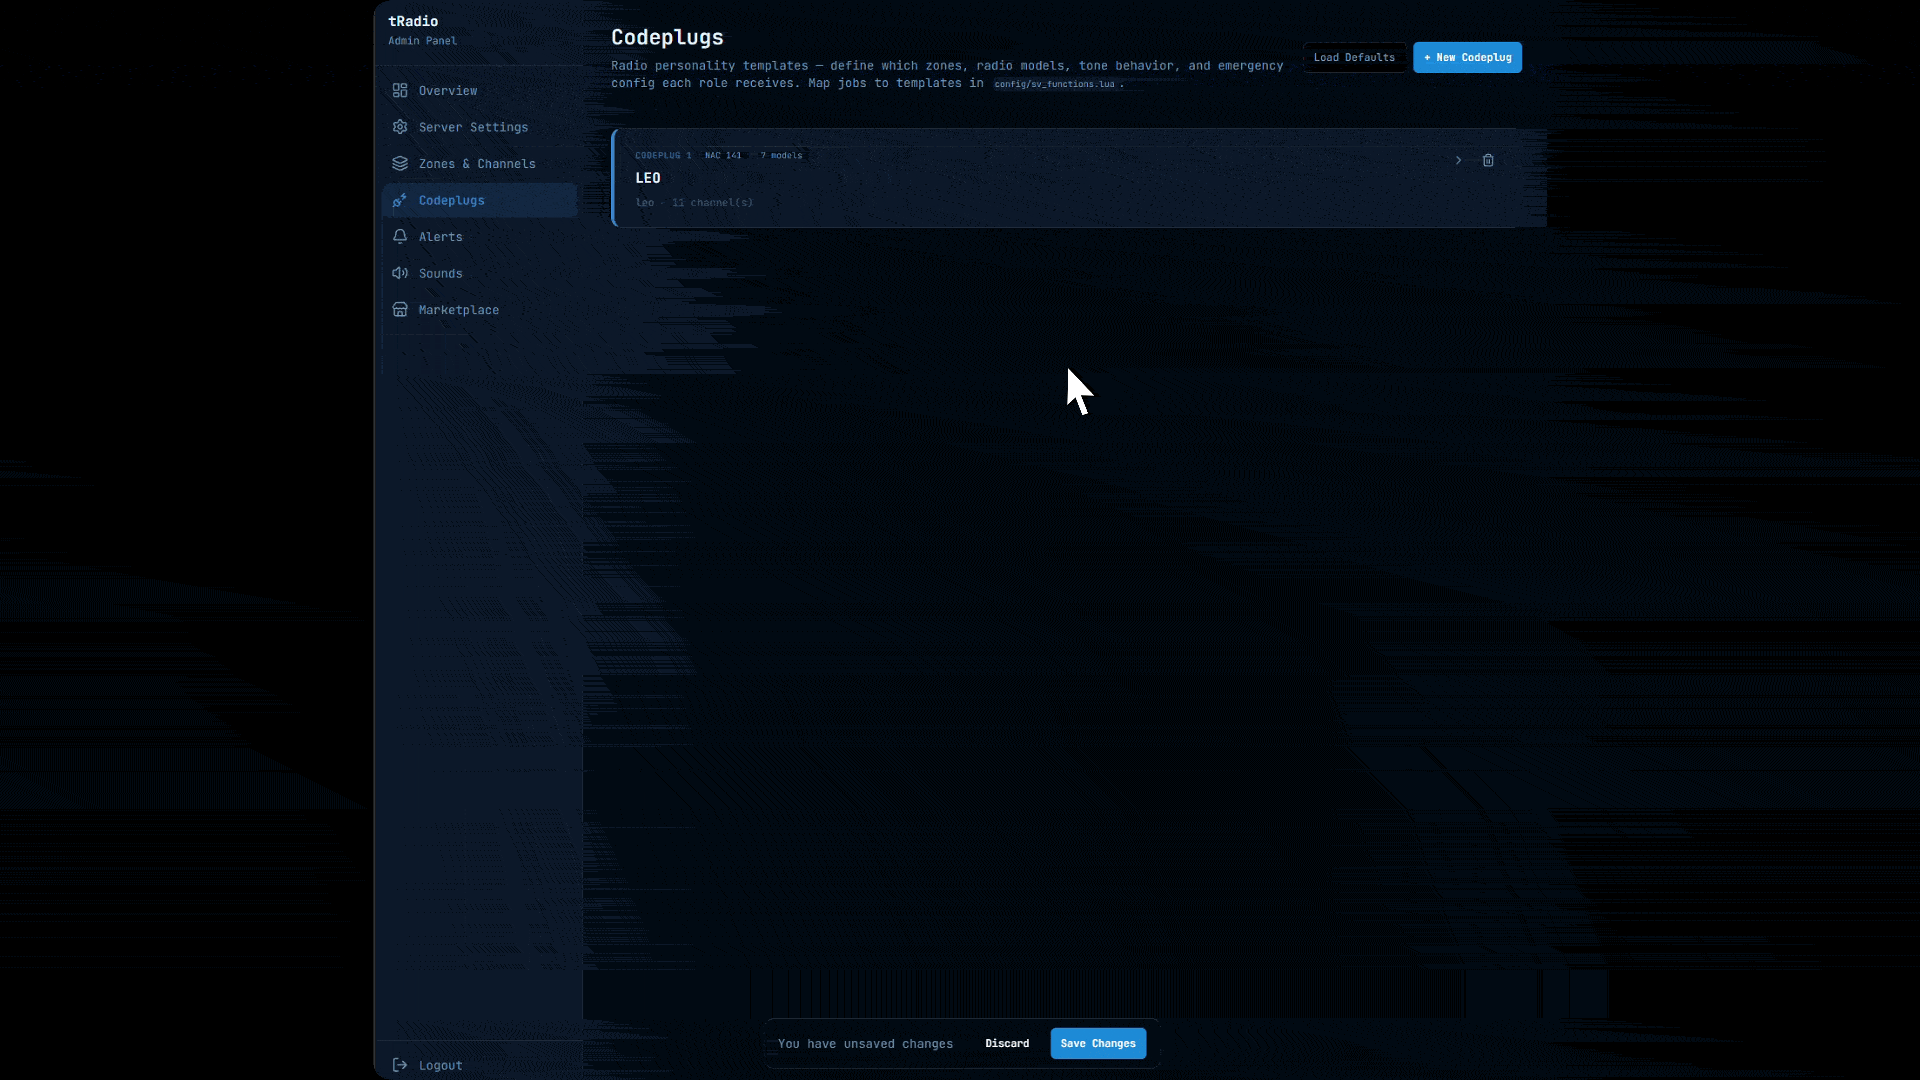The height and width of the screenshot is (1080, 1920).
Task: Click the tRadio title in sidebar
Action: [413, 21]
